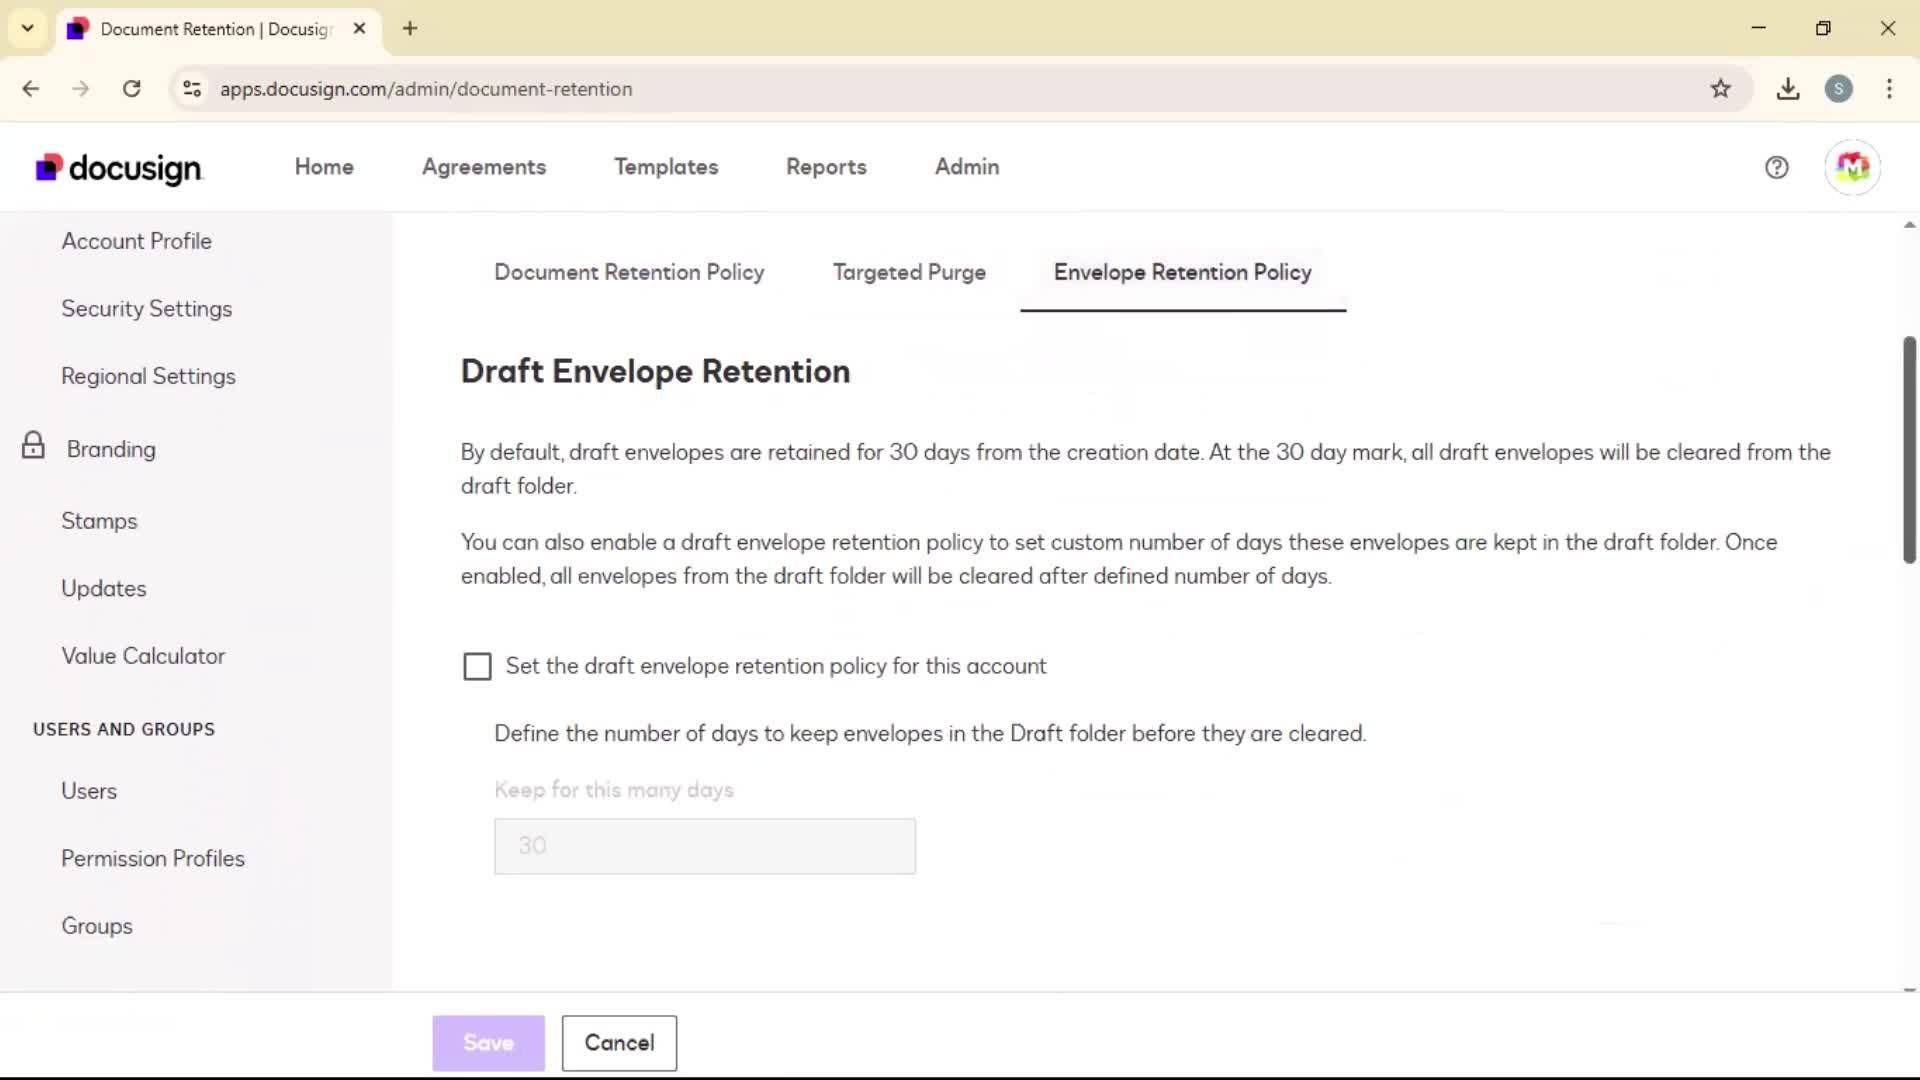Click the Keep for this many days field
Image resolution: width=1920 pixels, height=1080 pixels.
tap(705, 846)
